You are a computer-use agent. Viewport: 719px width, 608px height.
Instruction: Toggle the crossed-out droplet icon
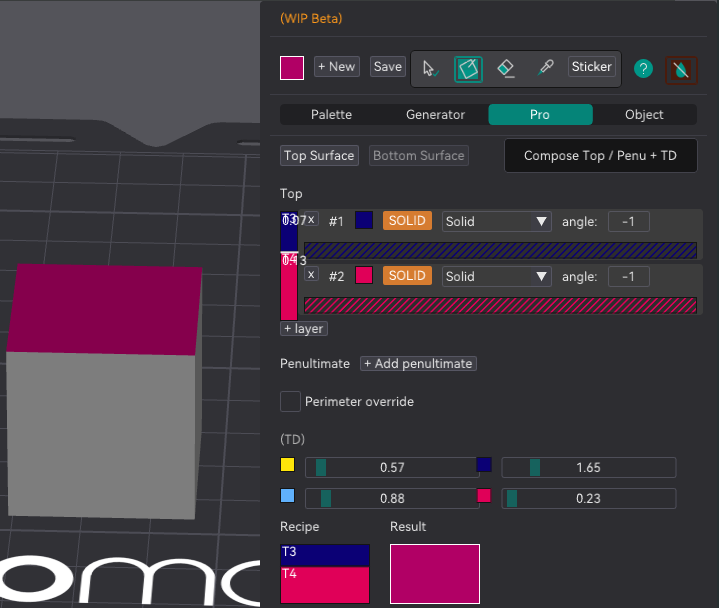tap(681, 70)
